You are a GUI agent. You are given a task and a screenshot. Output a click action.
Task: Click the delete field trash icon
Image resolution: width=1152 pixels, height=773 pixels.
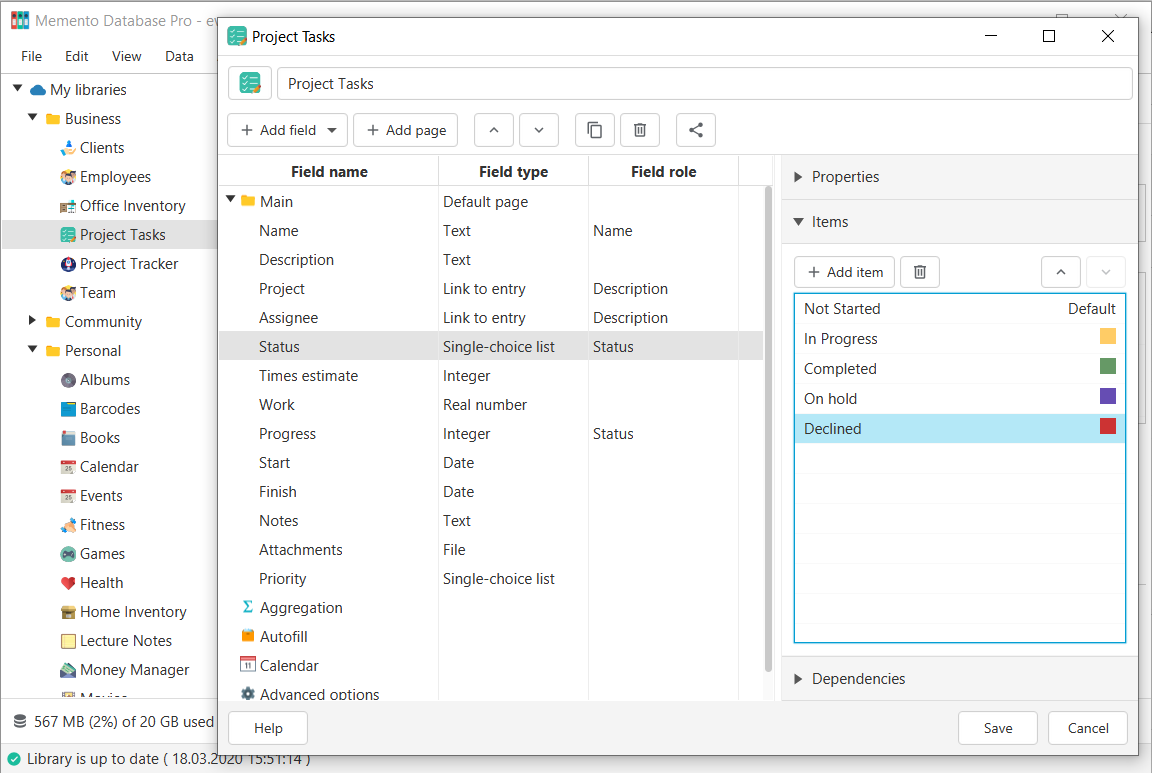click(640, 130)
